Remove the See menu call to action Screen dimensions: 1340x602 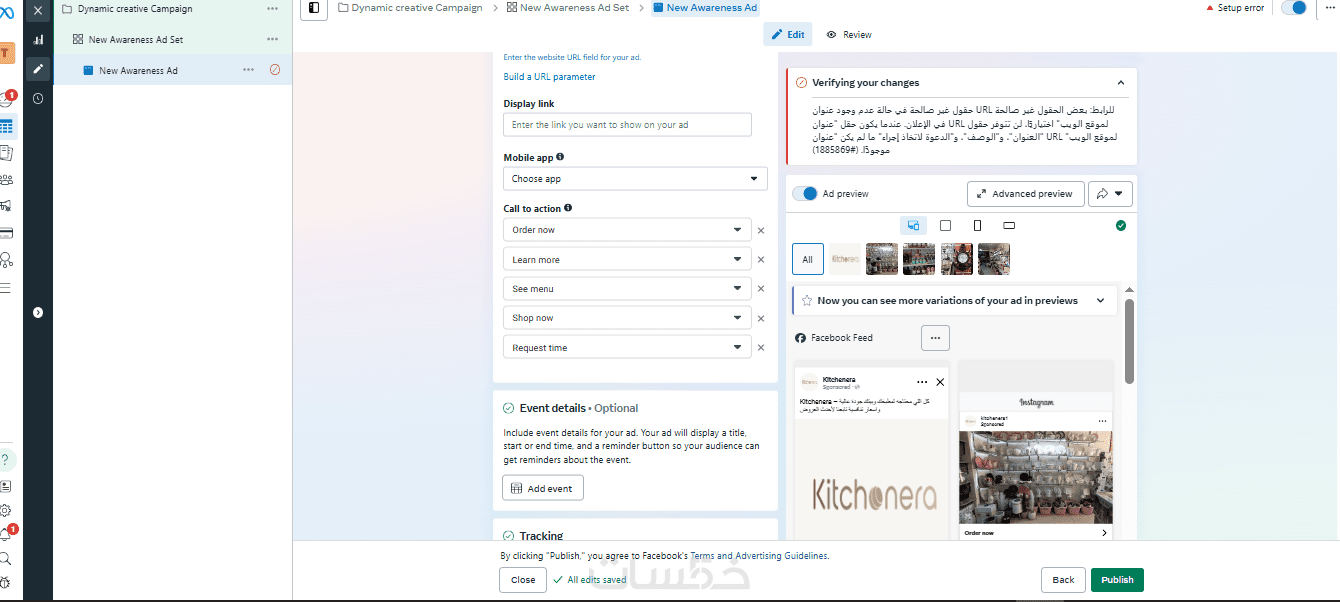pos(761,289)
